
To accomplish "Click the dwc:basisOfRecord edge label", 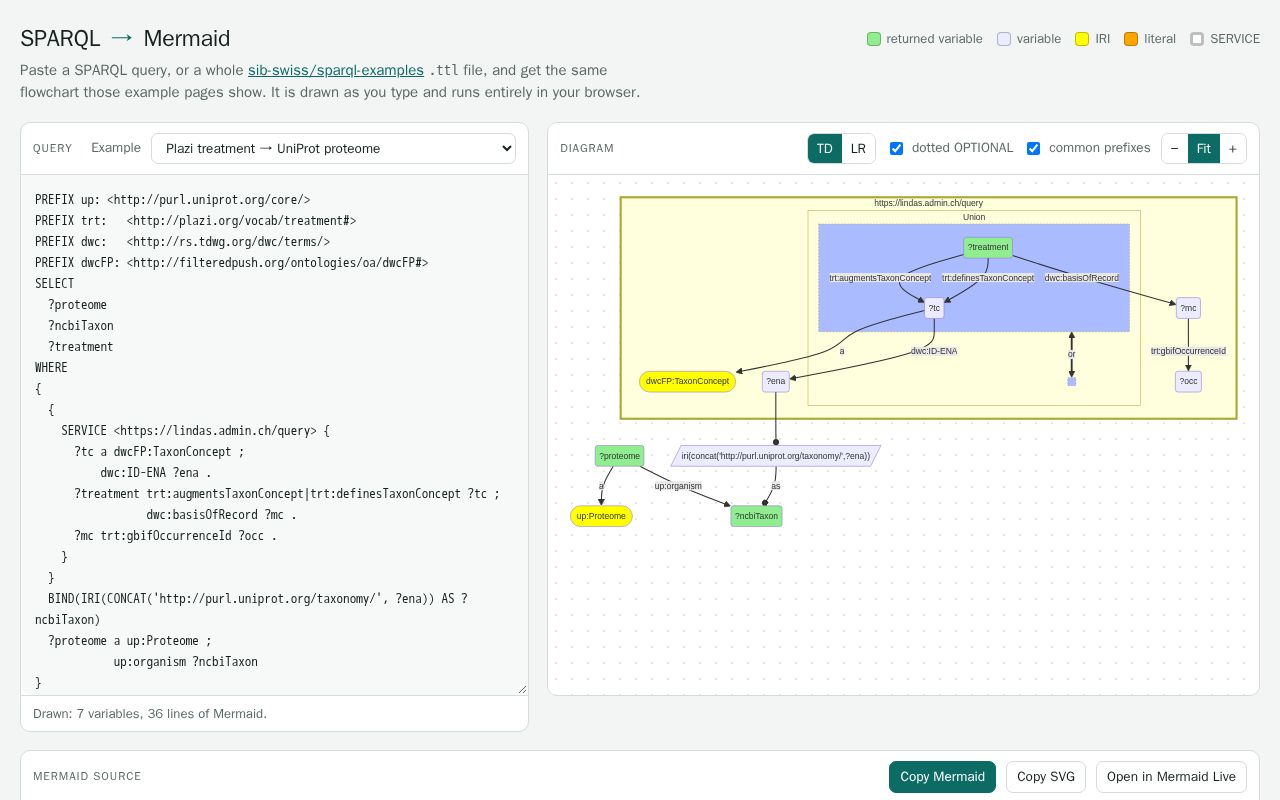I will coord(1081,278).
